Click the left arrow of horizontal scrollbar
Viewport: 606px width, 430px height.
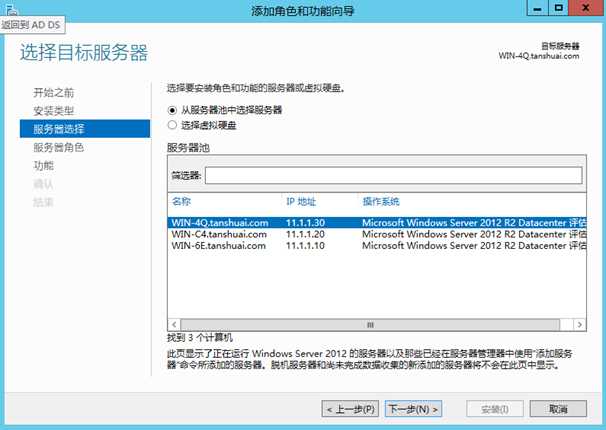click(x=174, y=325)
